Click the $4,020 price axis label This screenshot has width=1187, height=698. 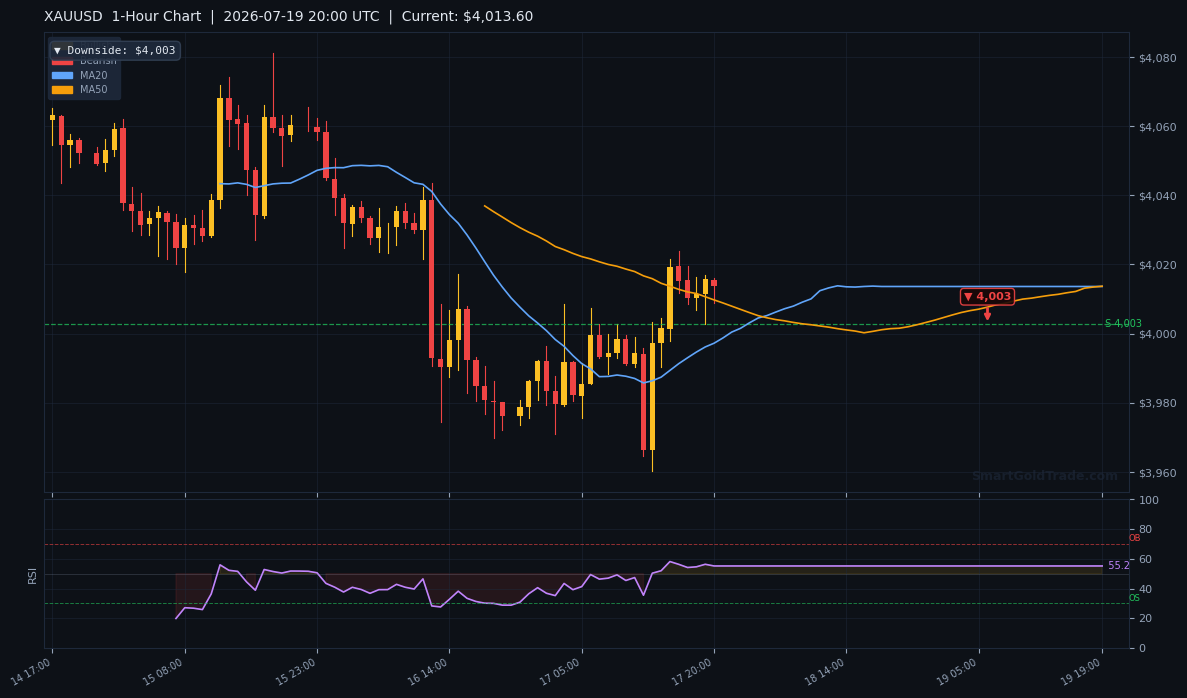coord(1157,265)
